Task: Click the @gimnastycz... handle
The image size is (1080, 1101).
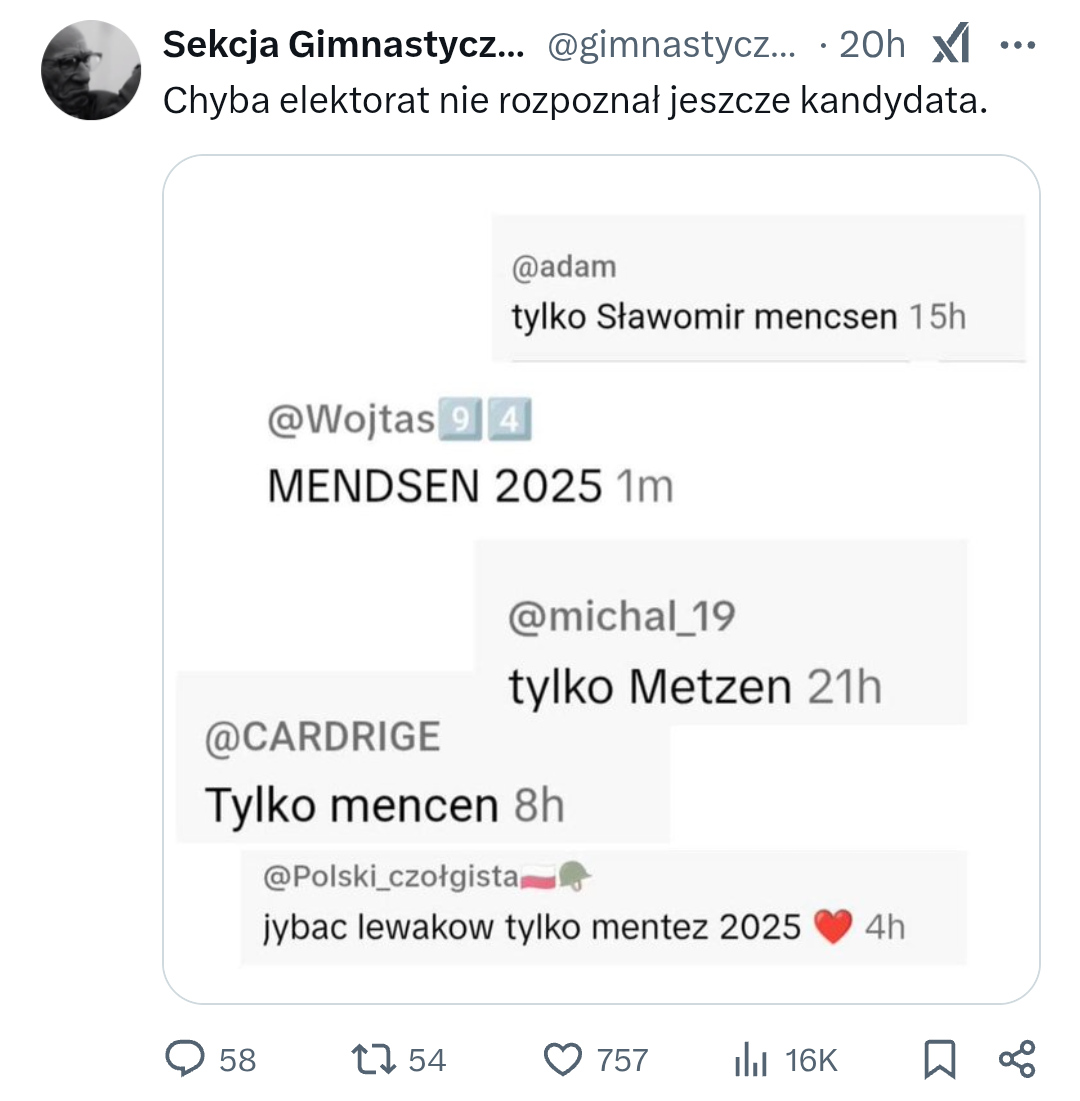Action: click(x=672, y=45)
